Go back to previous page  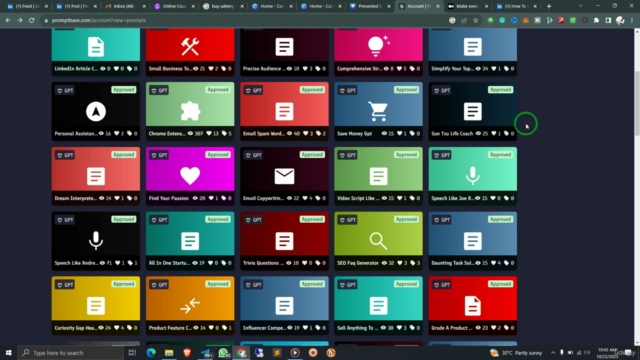click(8, 20)
